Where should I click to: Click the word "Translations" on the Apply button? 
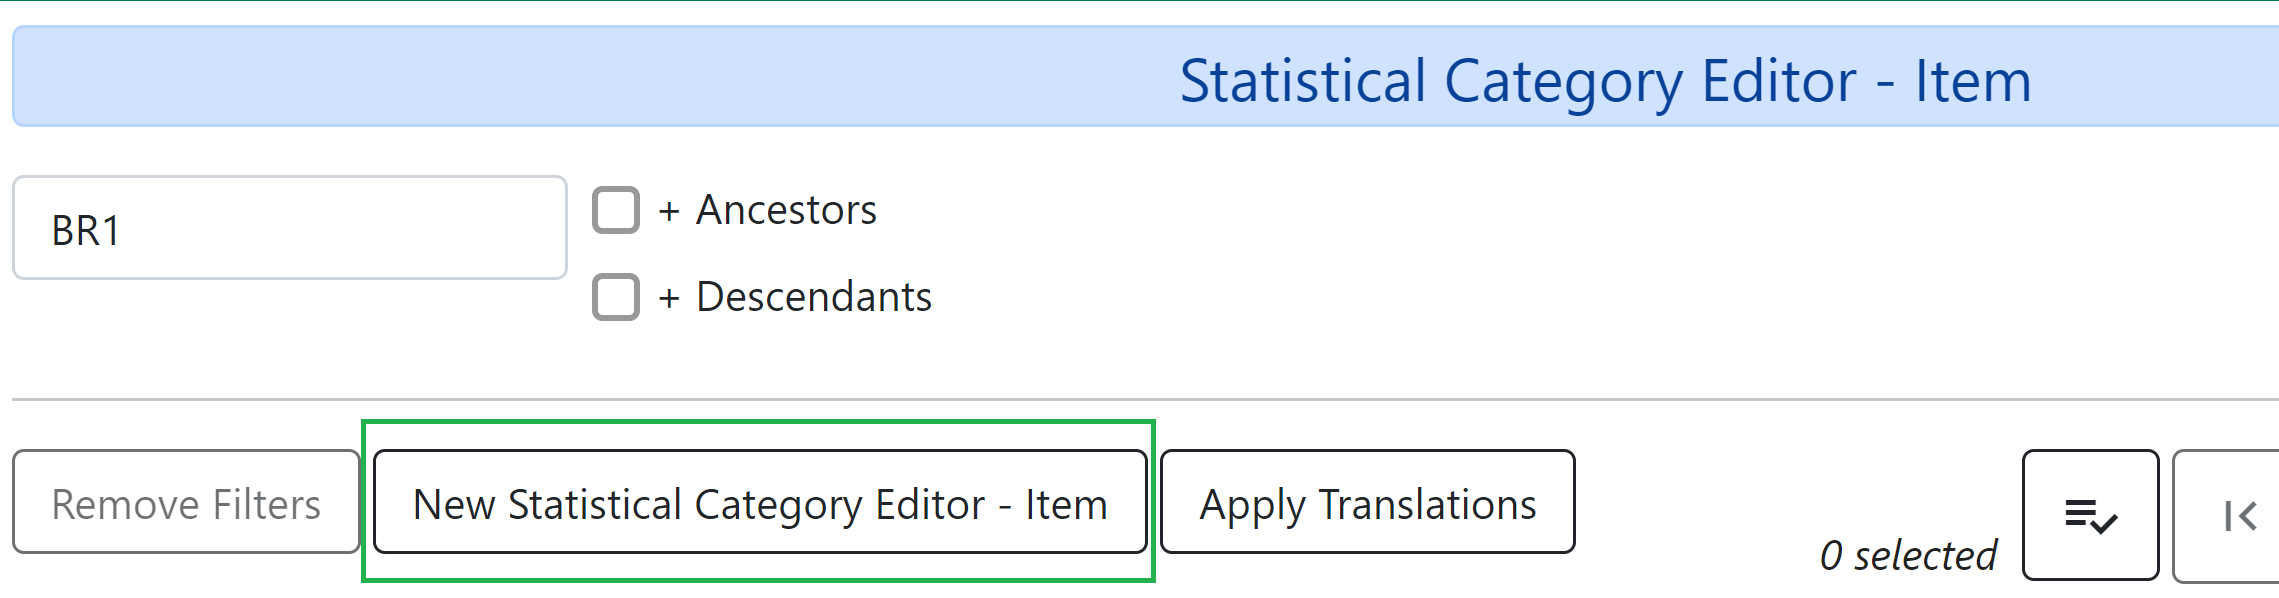[1427, 504]
